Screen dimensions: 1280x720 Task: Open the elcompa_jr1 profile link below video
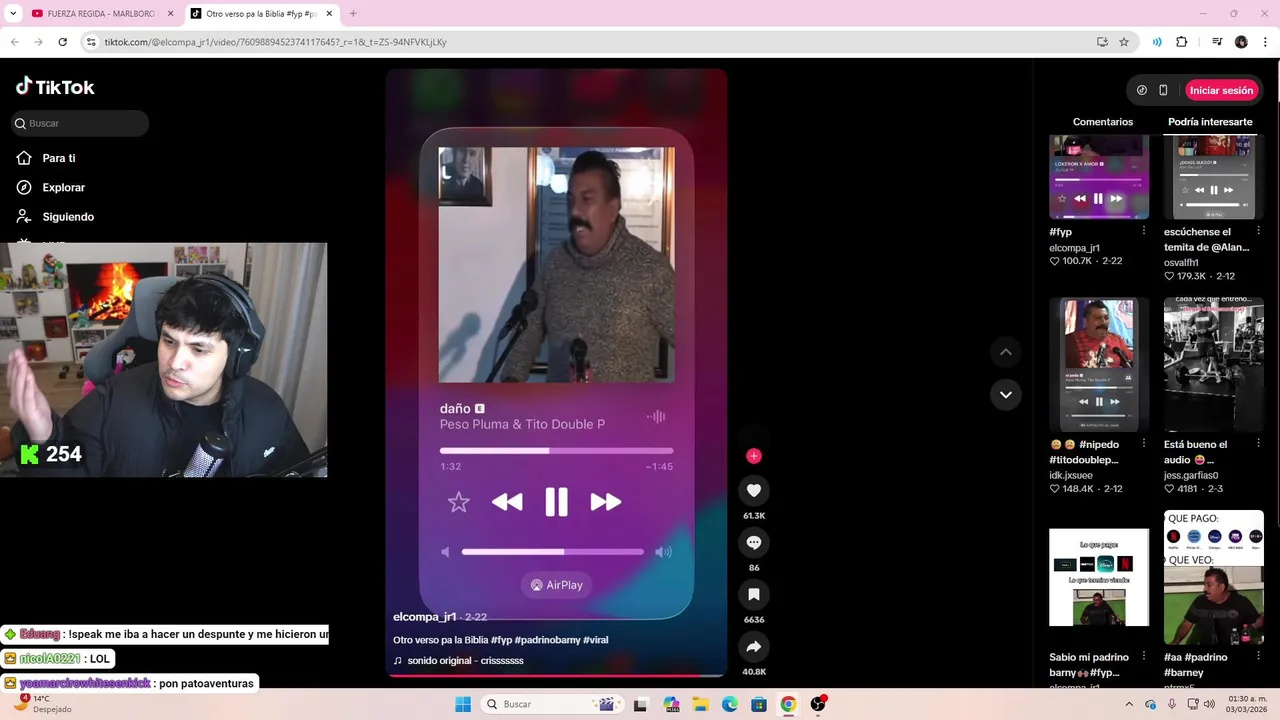425,617
